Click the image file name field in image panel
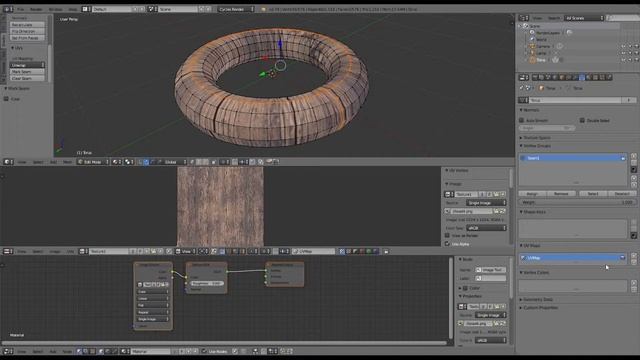 point(472,211)
